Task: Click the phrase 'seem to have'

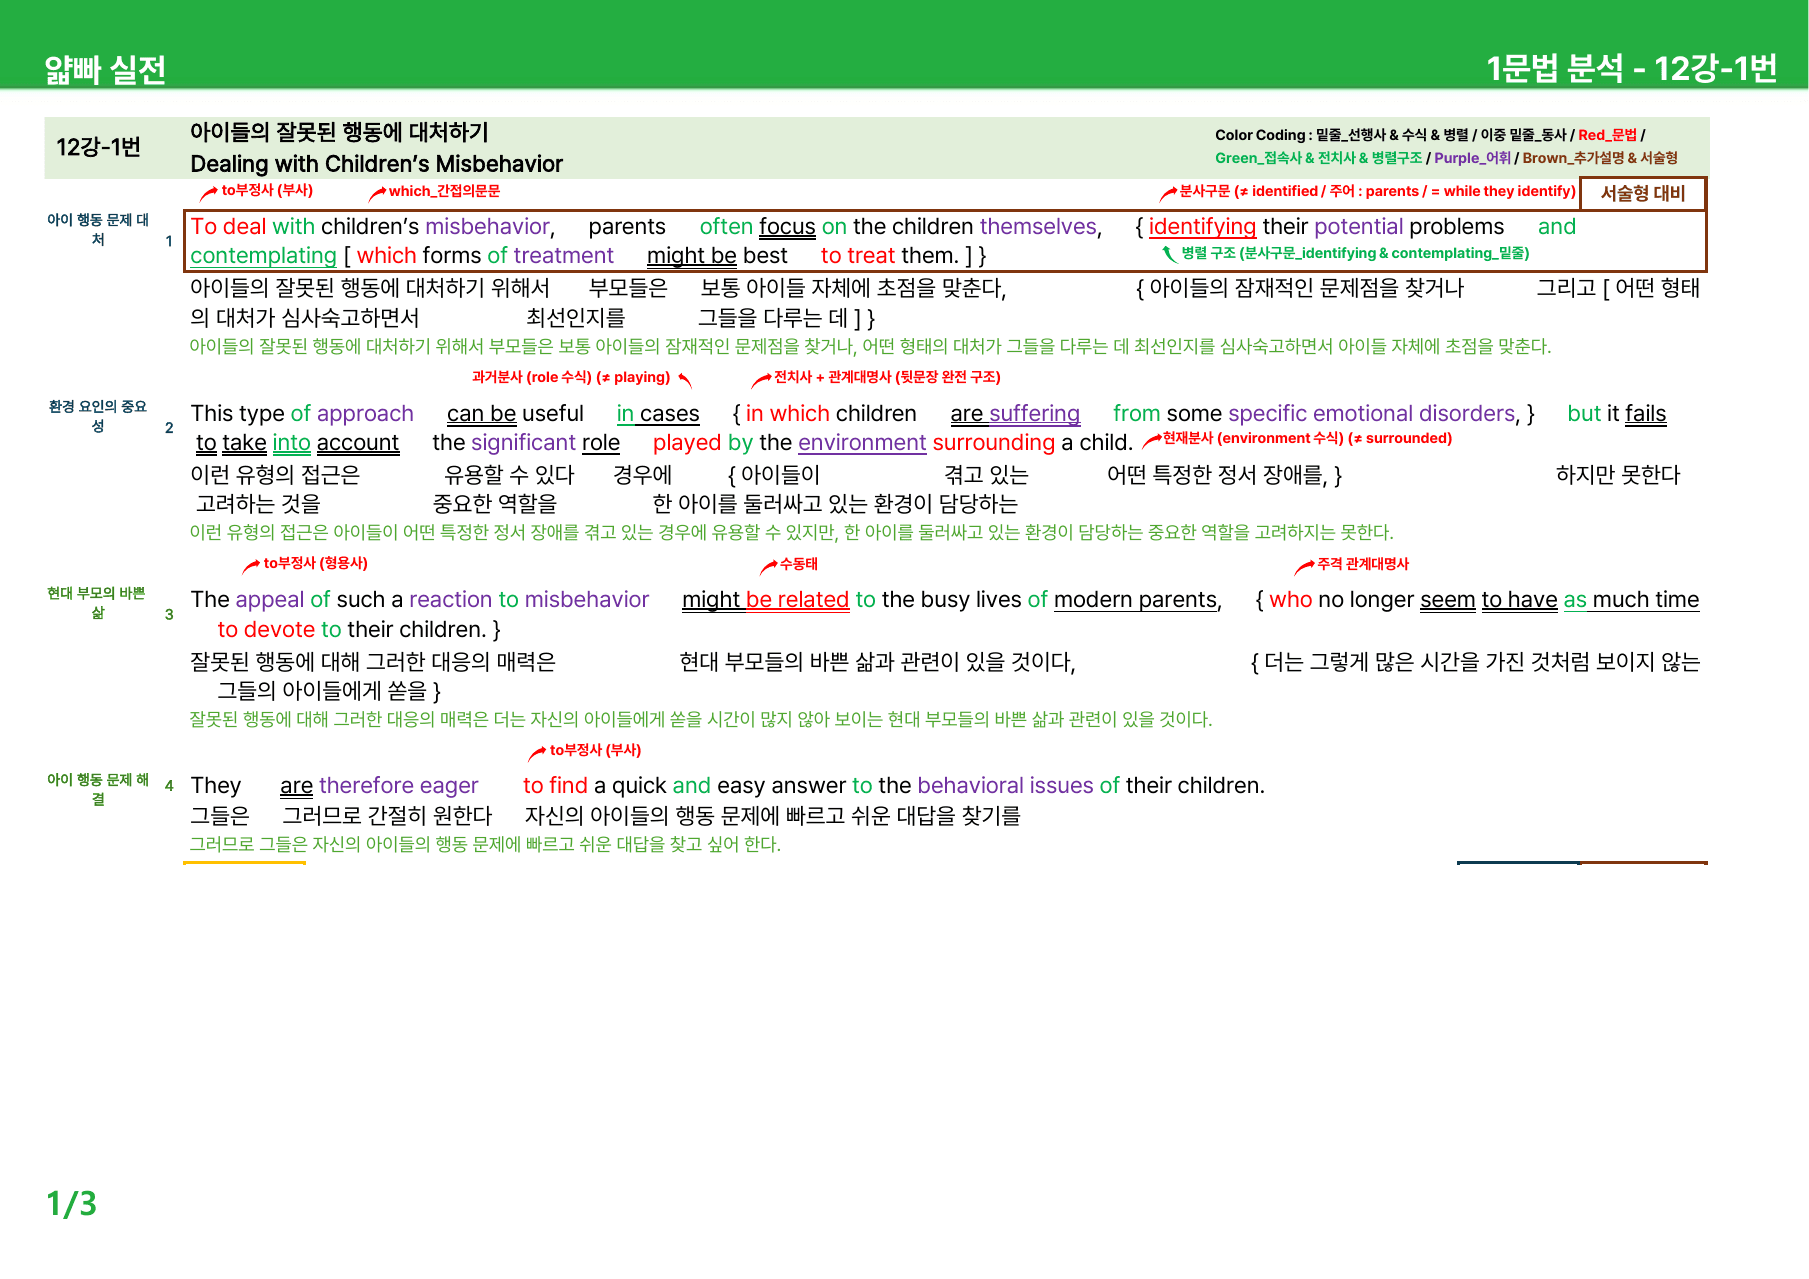Action: [1489, 600]
